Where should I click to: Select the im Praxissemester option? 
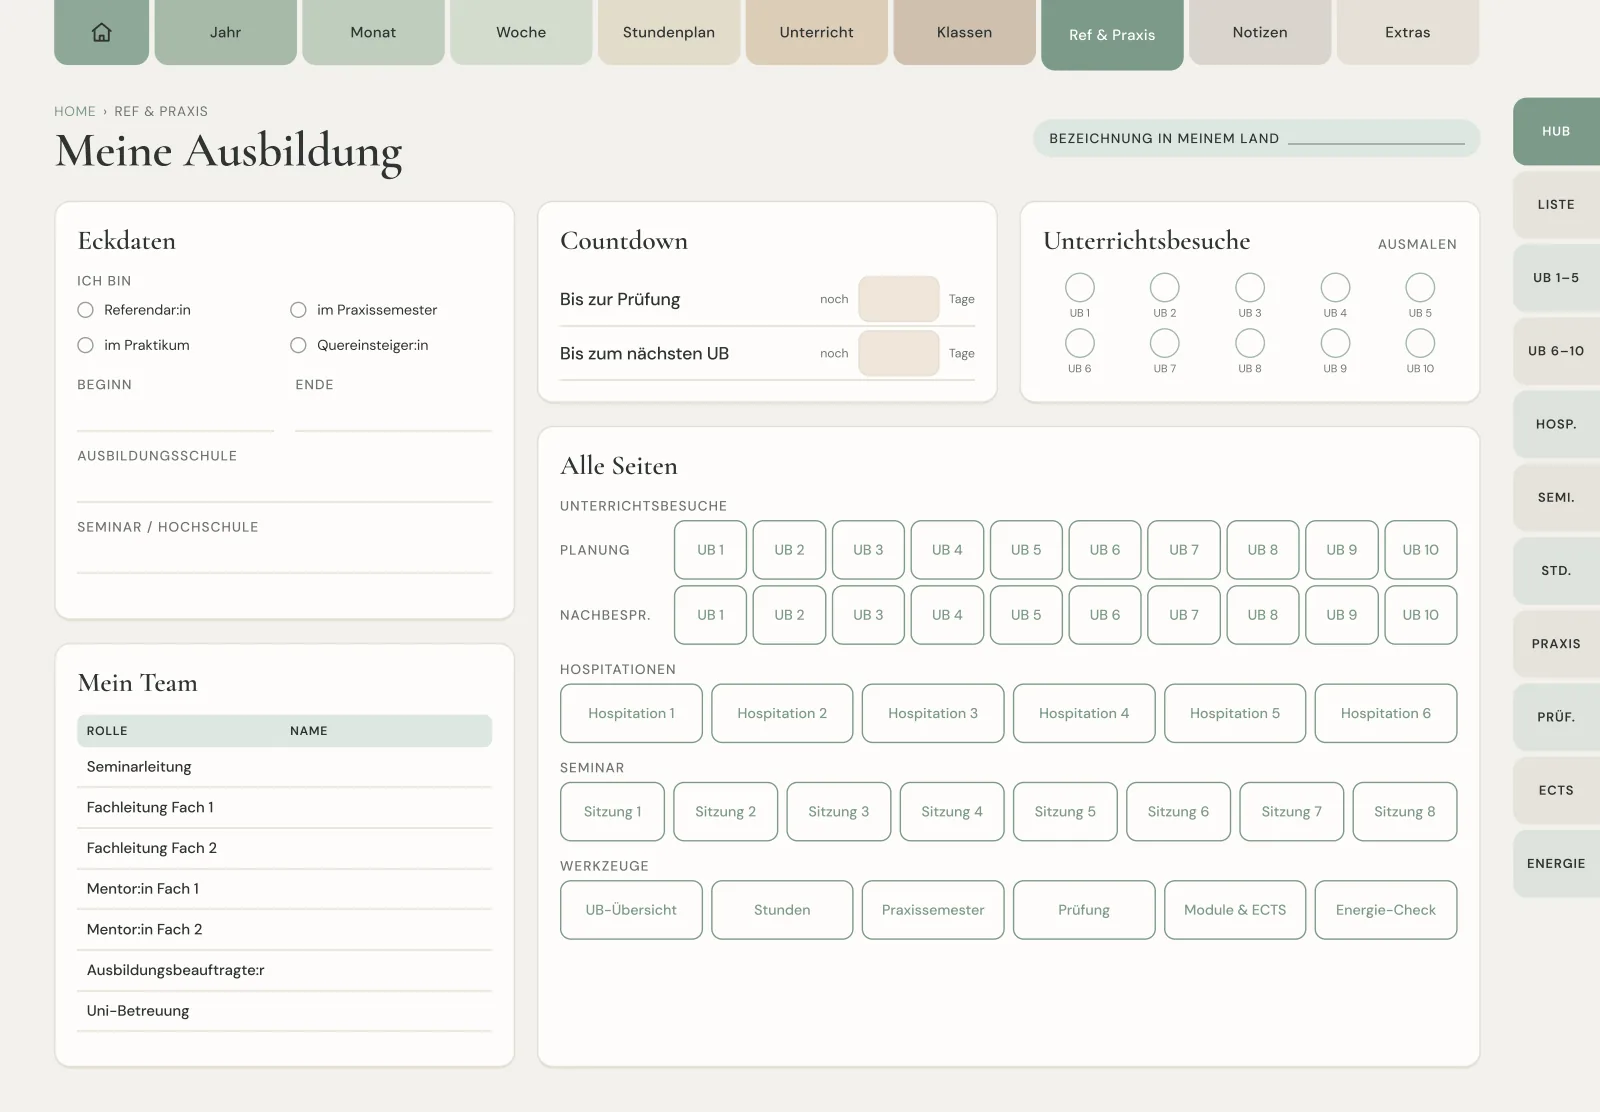pyautogui.click(x=298, y=310)
